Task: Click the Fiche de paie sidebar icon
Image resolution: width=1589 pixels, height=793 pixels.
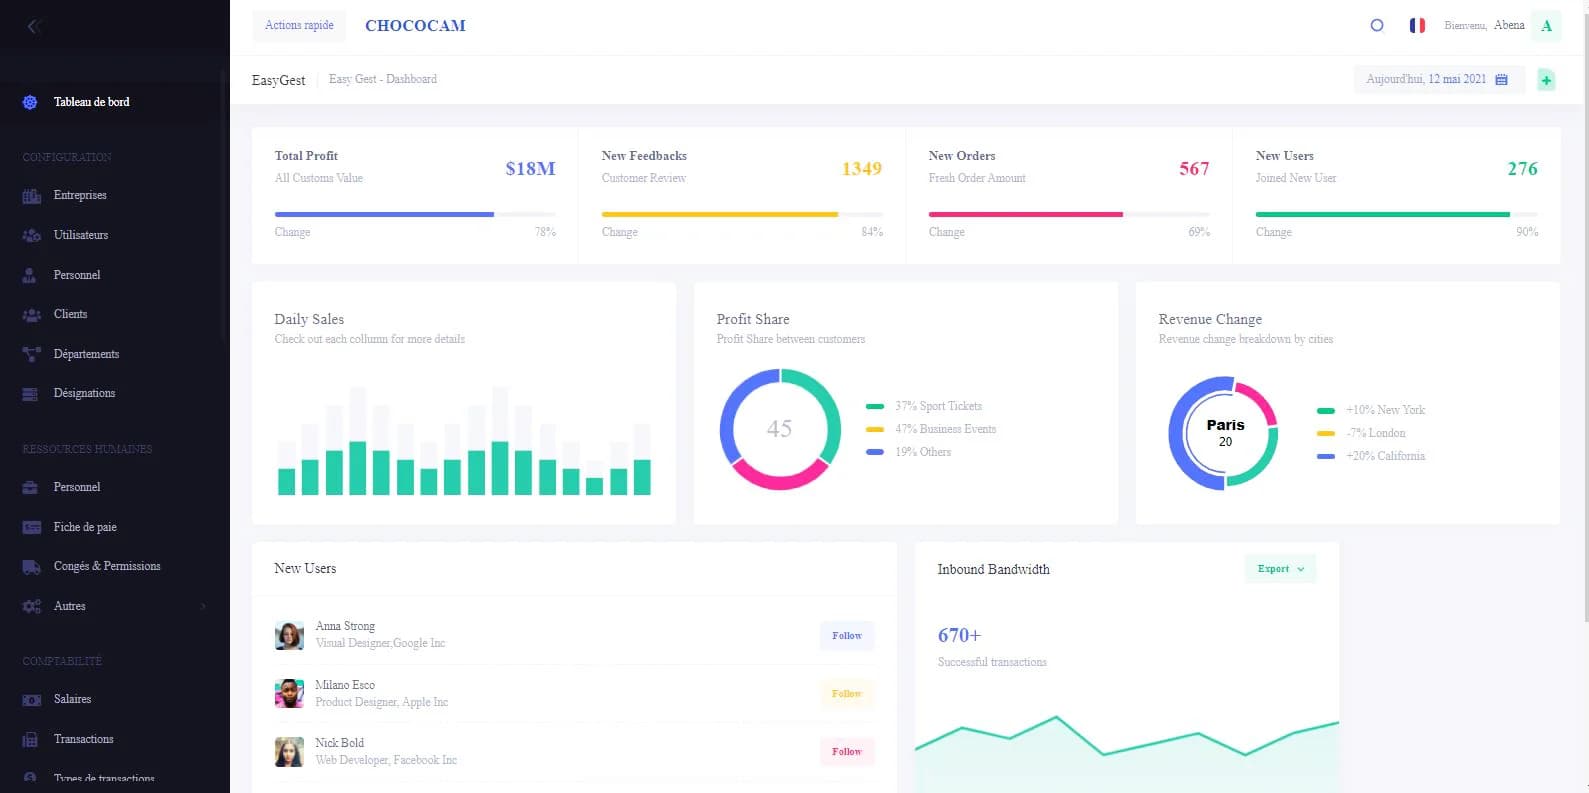Action: coord(31,527)
